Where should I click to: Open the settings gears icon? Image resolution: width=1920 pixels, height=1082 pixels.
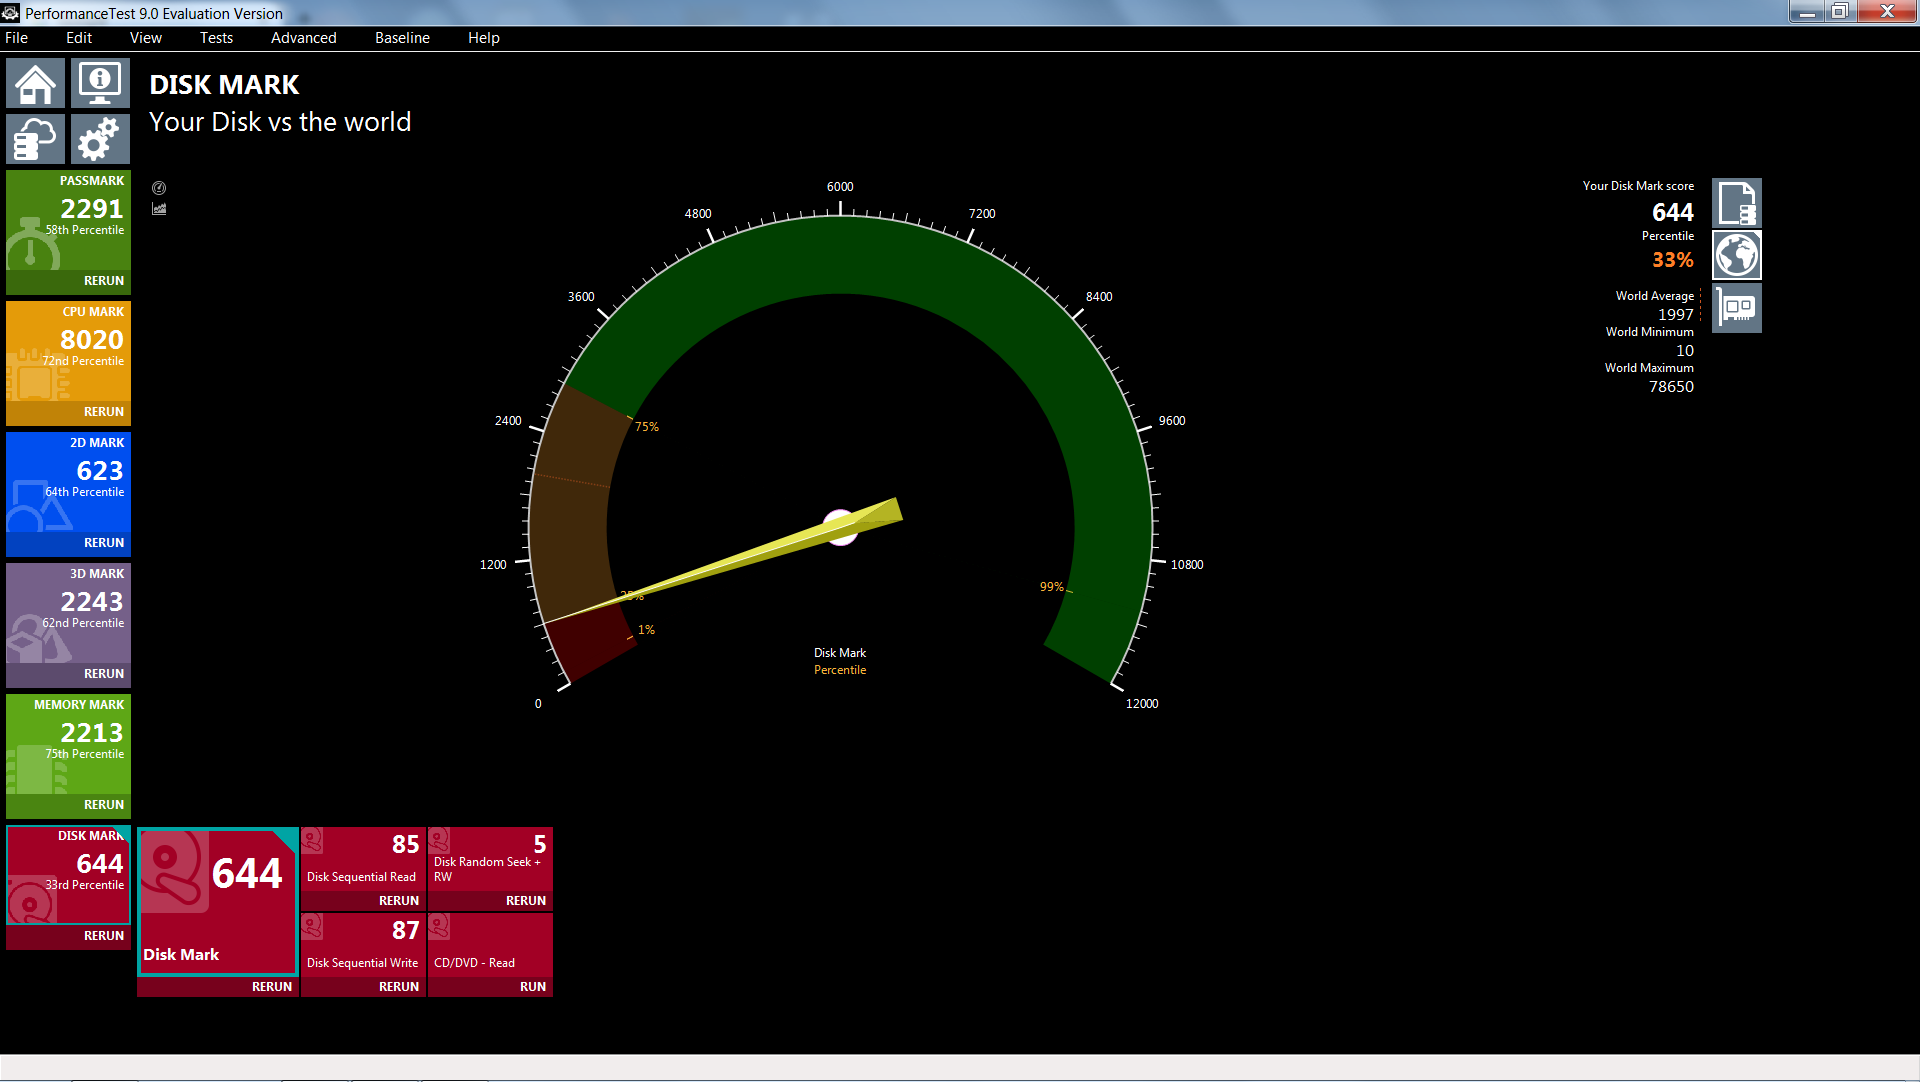click(100, 139)
